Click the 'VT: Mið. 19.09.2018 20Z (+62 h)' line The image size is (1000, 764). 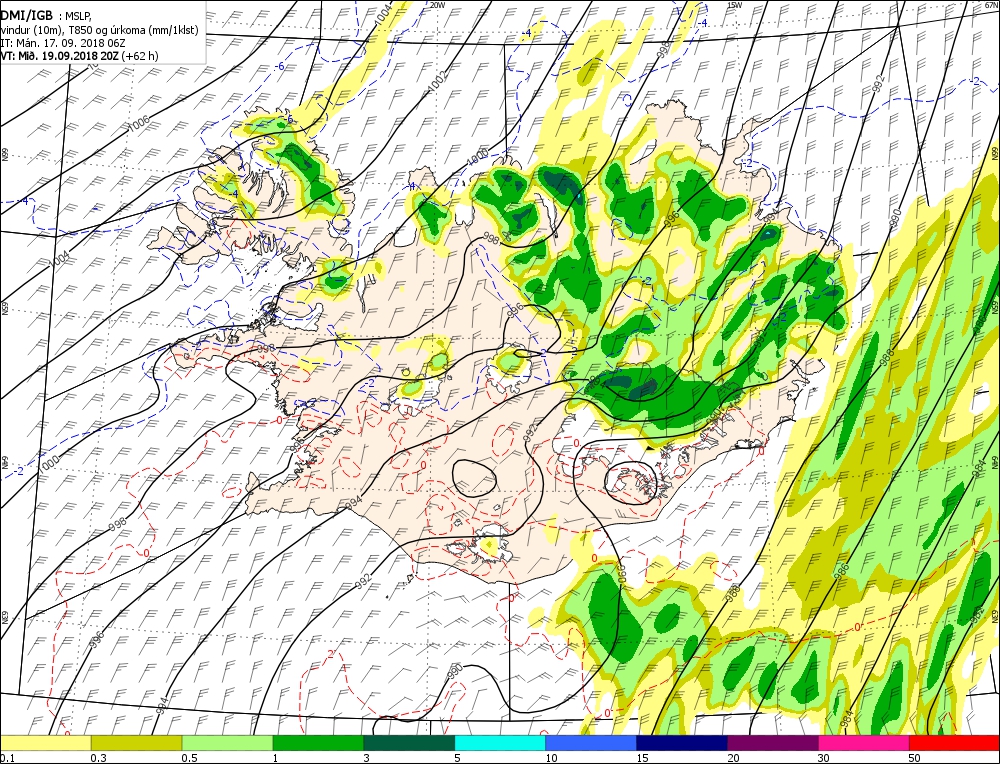[x=79, y=55]
